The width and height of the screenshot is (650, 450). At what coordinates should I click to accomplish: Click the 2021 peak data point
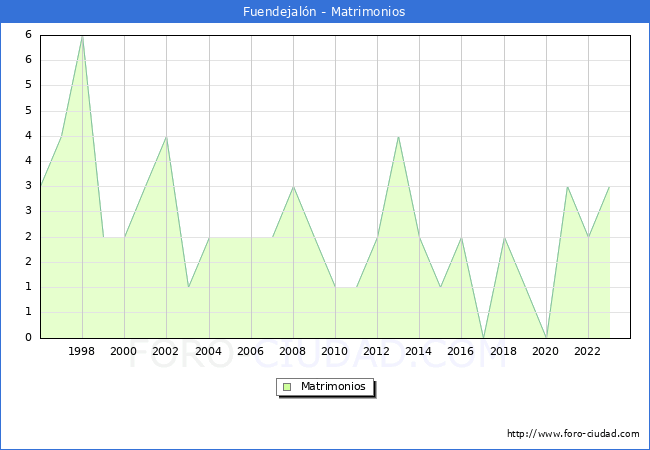(x=567, y=187)
